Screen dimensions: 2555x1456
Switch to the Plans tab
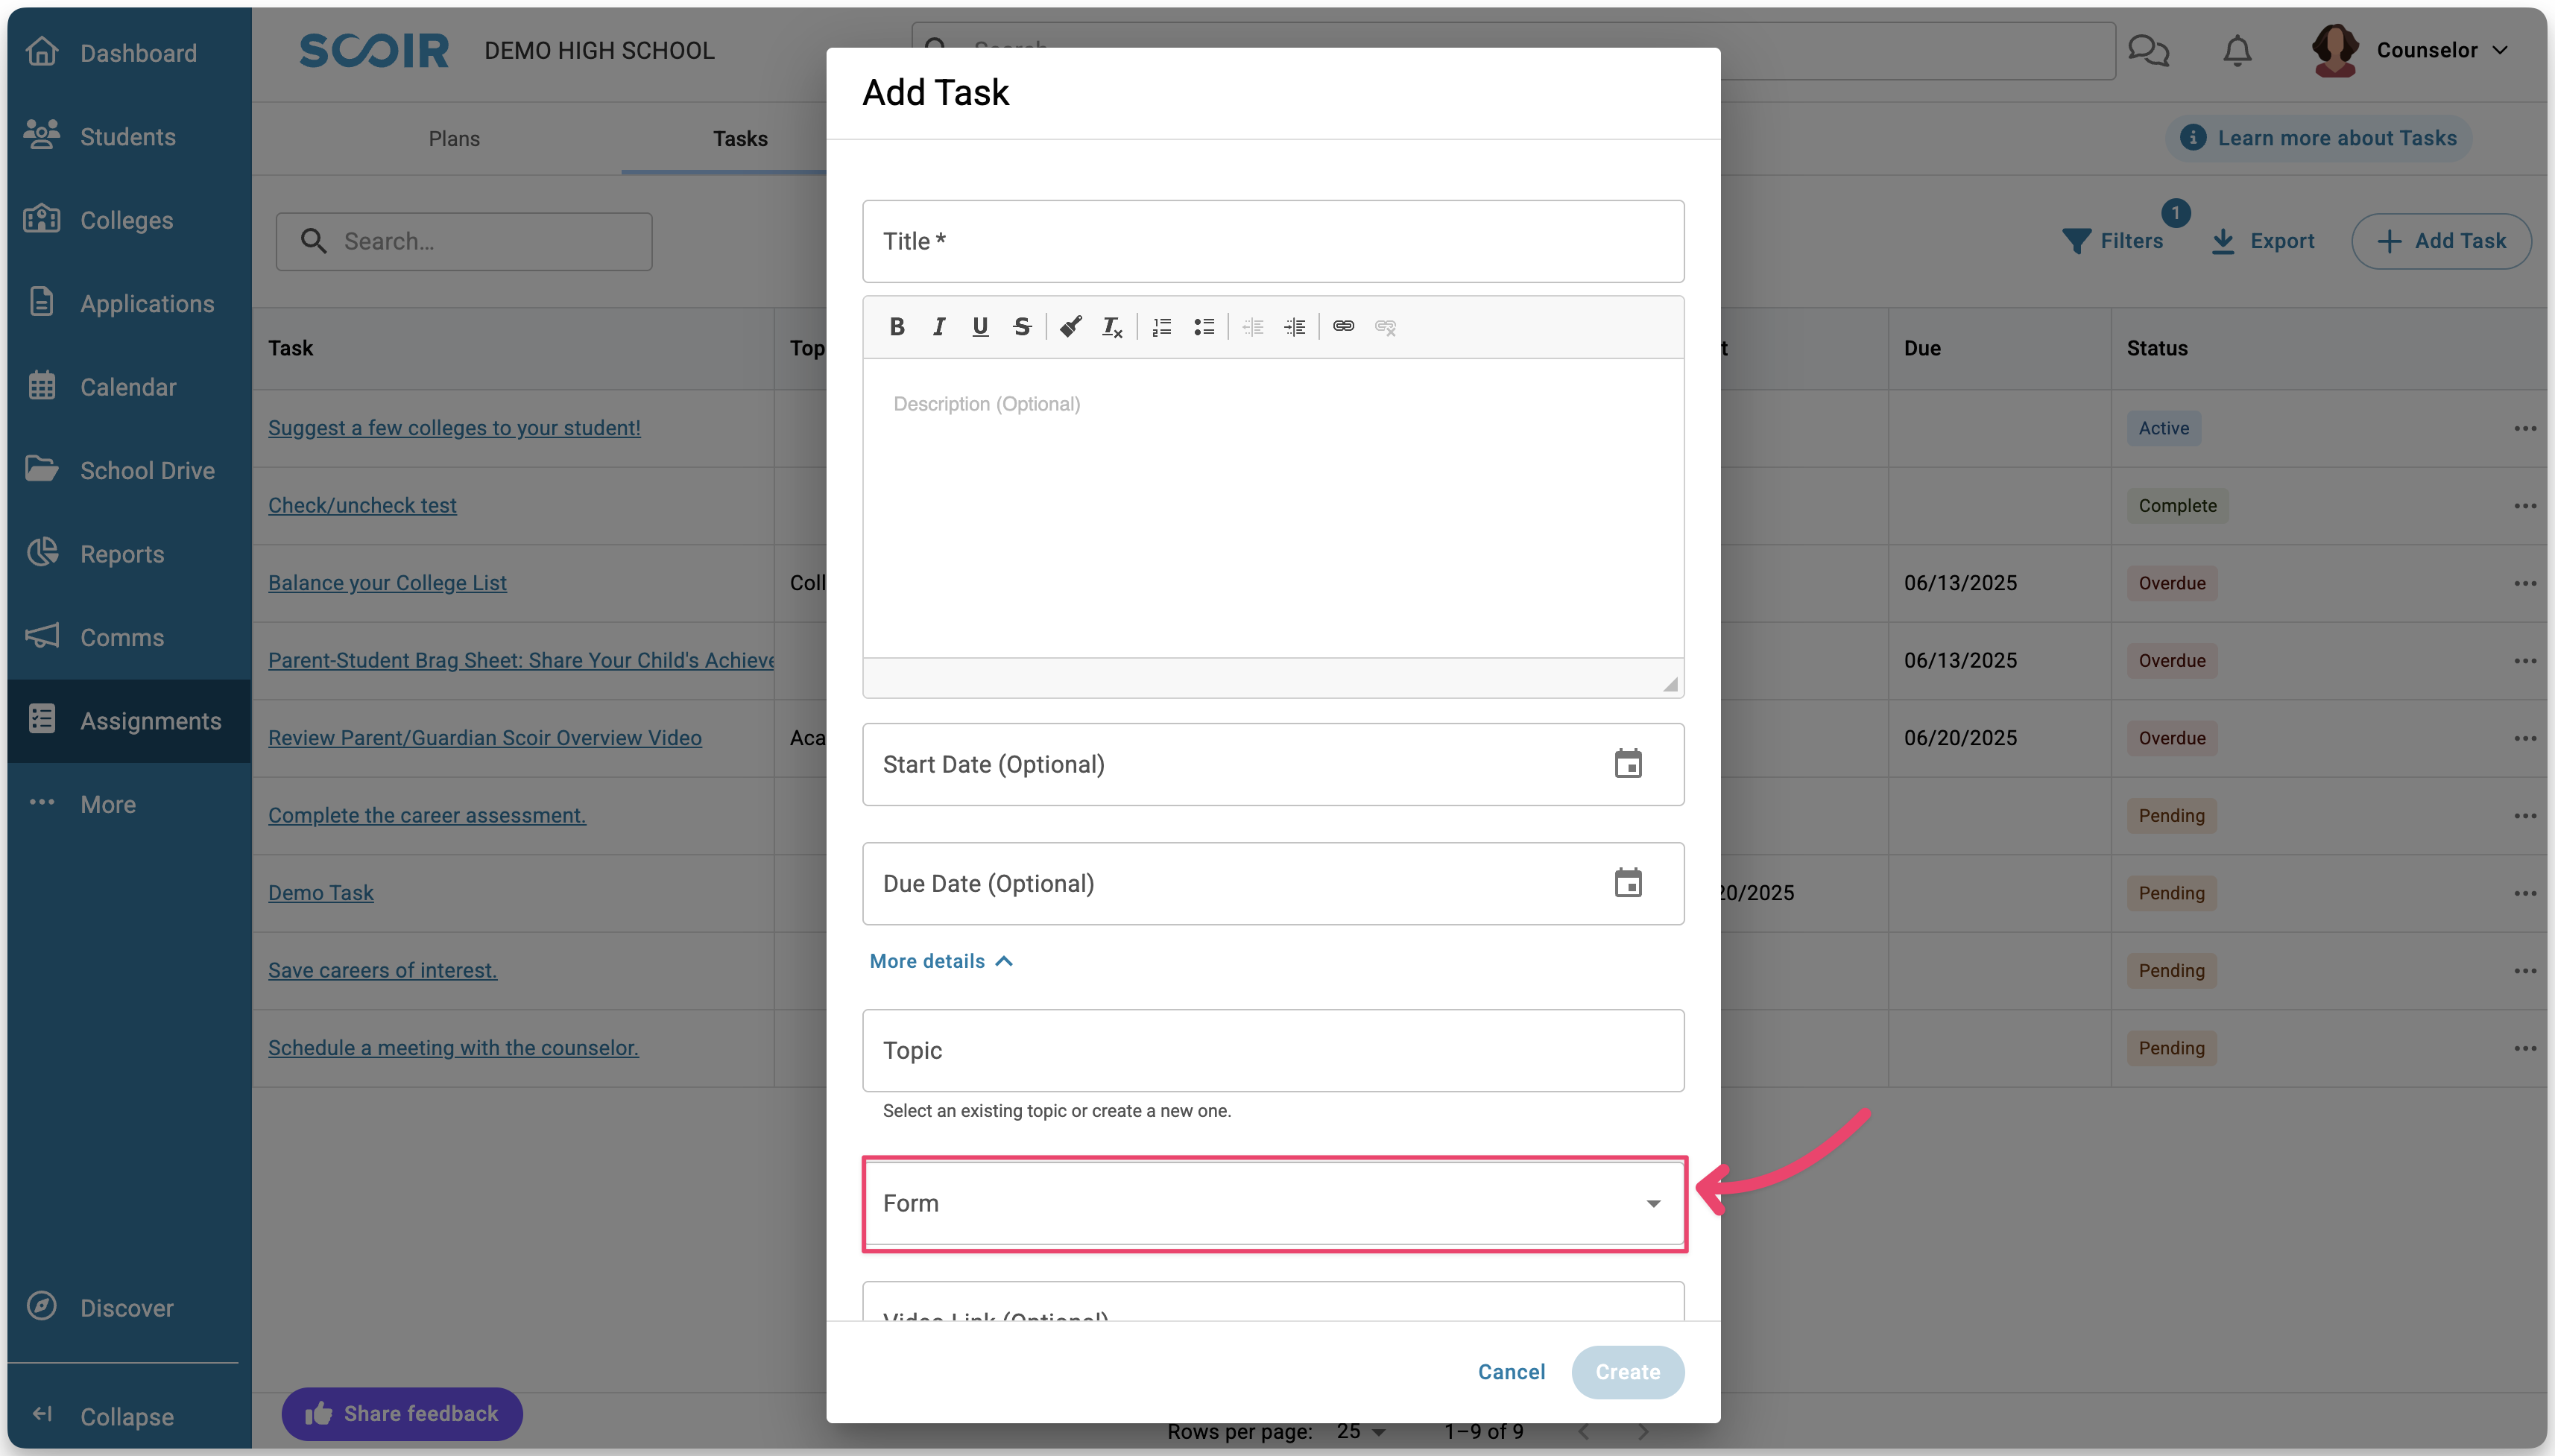coord(454,139)
